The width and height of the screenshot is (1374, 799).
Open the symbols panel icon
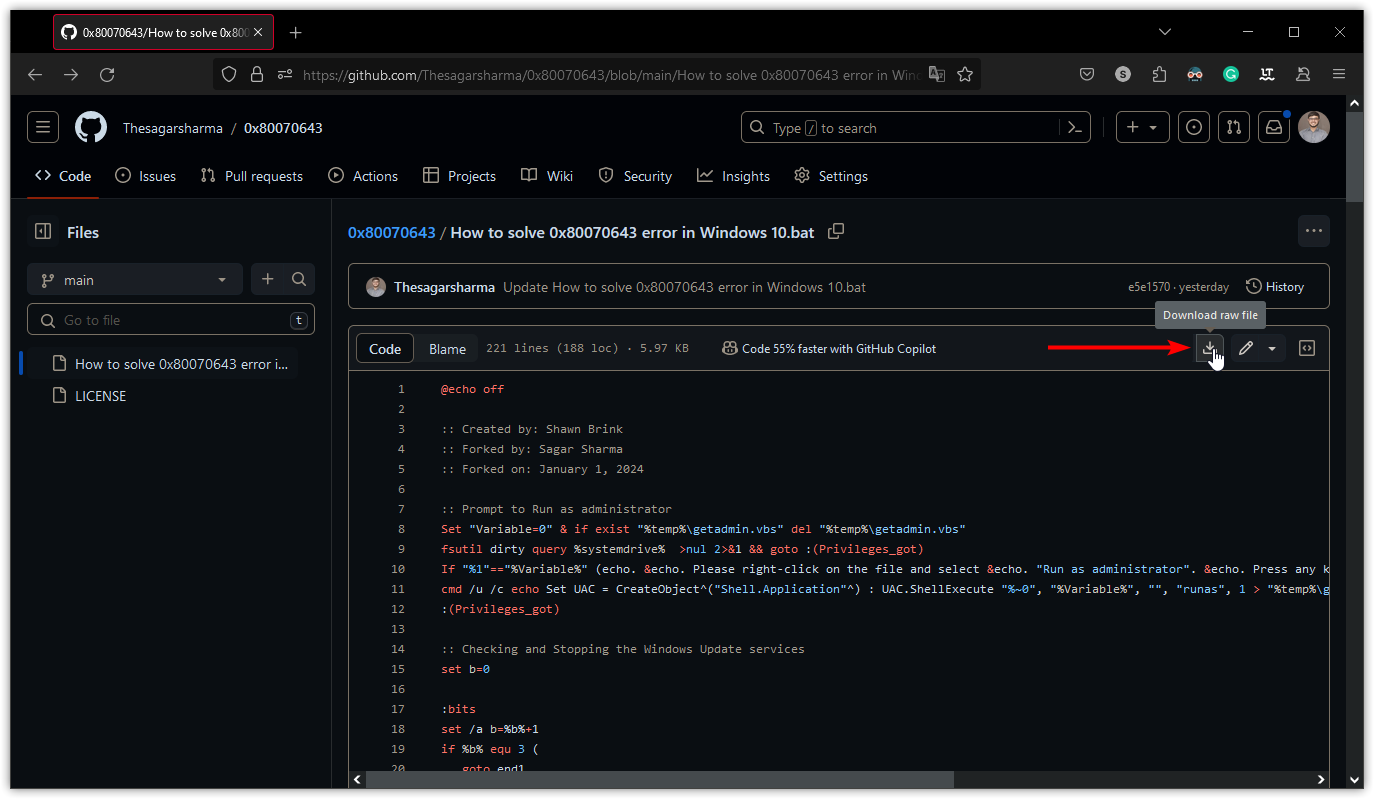coord(1306,348)
